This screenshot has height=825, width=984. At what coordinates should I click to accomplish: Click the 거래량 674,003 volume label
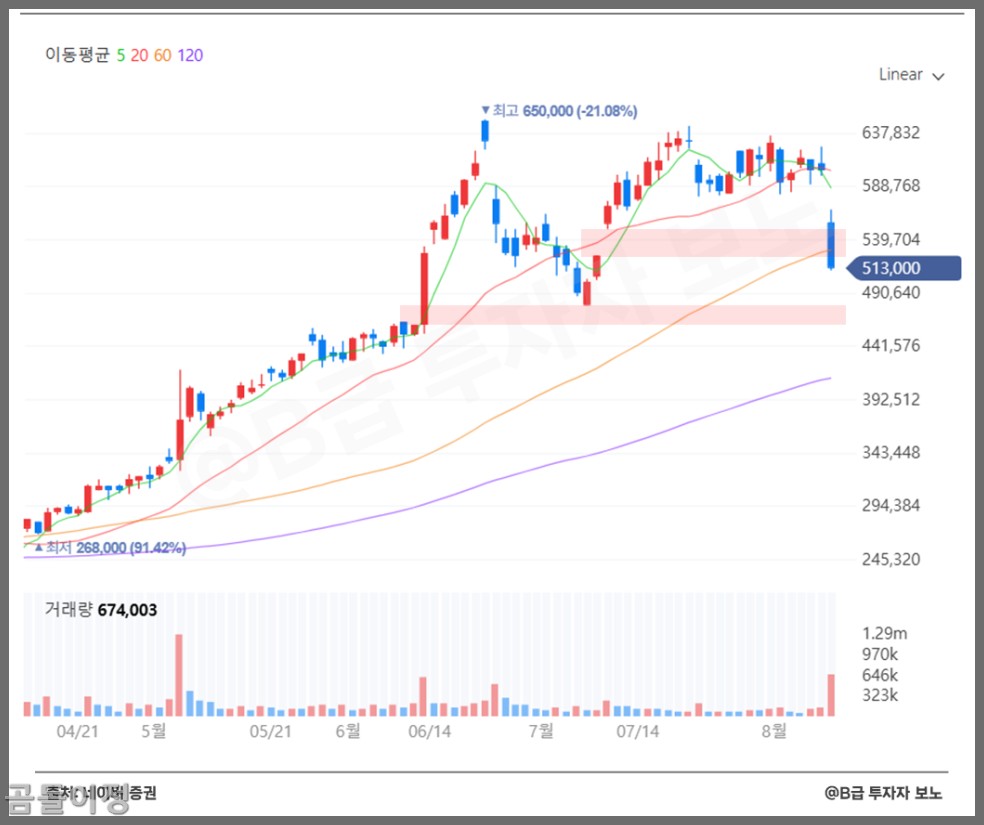coord(101,609)
